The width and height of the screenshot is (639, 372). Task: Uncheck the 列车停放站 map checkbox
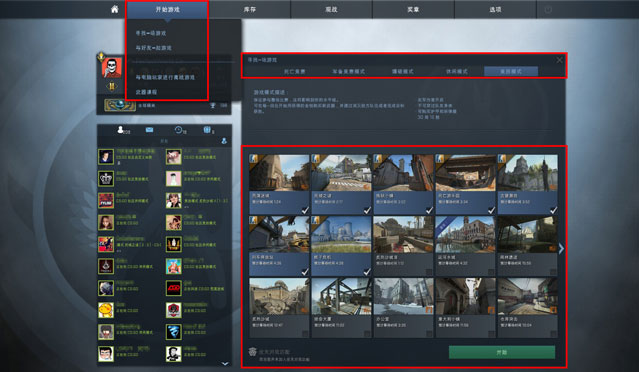click(x=305, y=272)
